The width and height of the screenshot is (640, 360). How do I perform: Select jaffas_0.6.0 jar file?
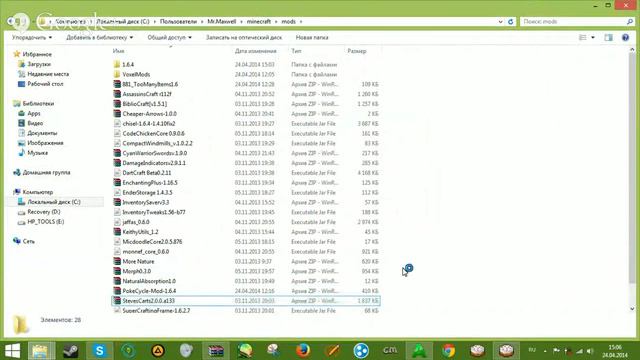(x=136, y=222)
